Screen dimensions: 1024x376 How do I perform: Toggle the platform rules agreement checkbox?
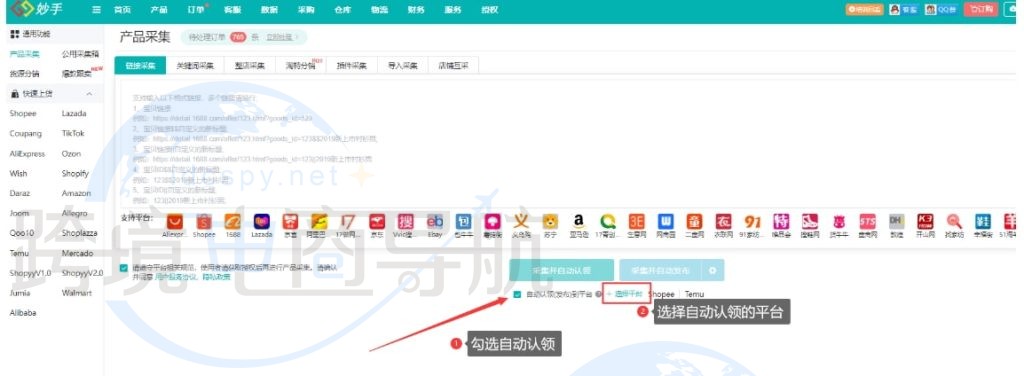(124, 268)
